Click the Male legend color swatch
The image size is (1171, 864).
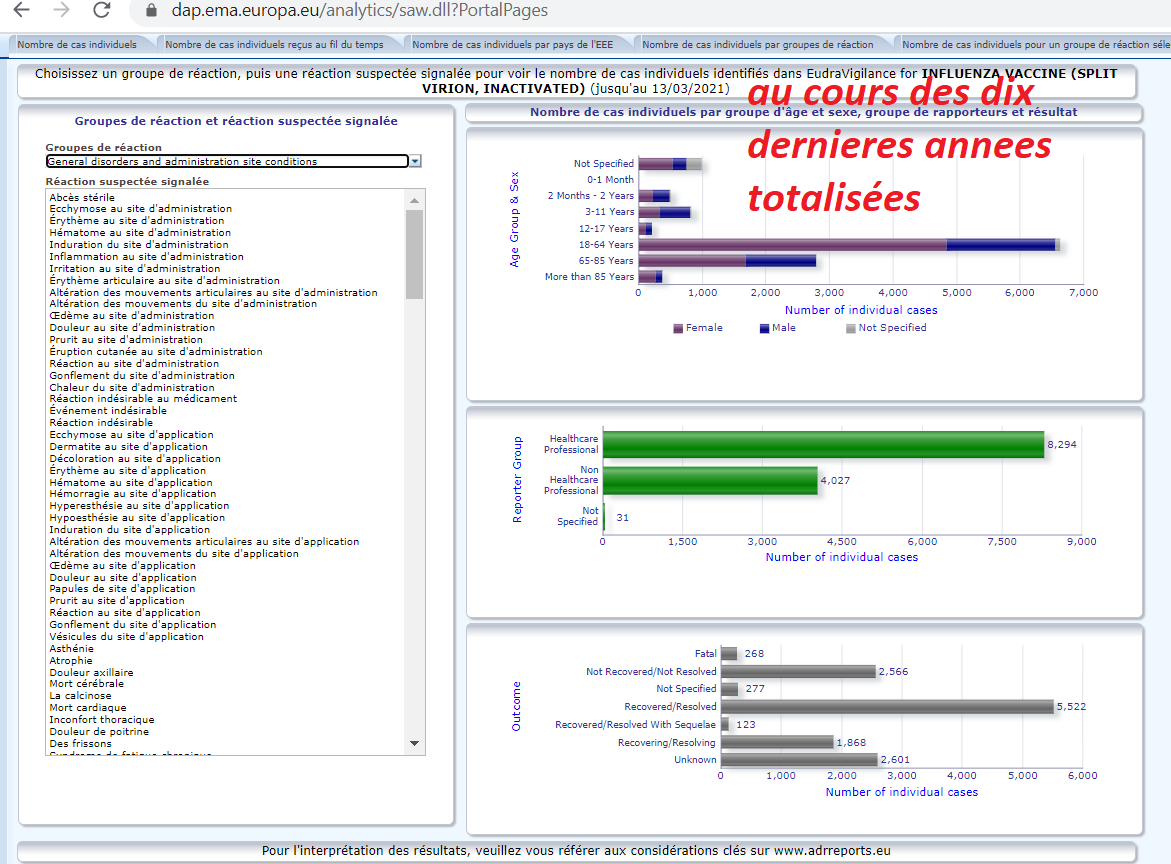(x=764, y=328)
